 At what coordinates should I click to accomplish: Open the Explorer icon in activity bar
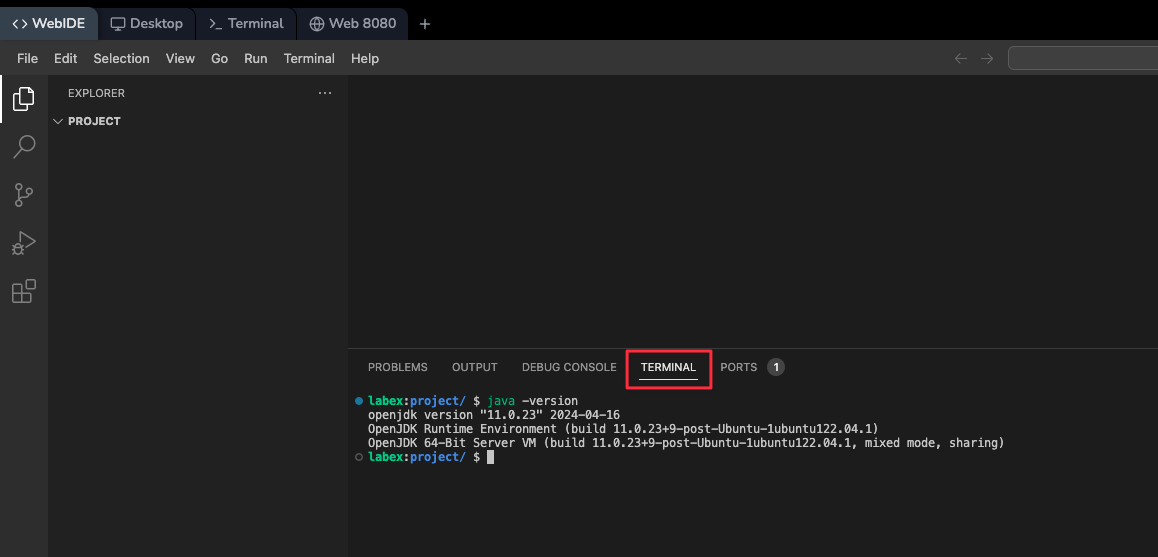tap(24, 99)
